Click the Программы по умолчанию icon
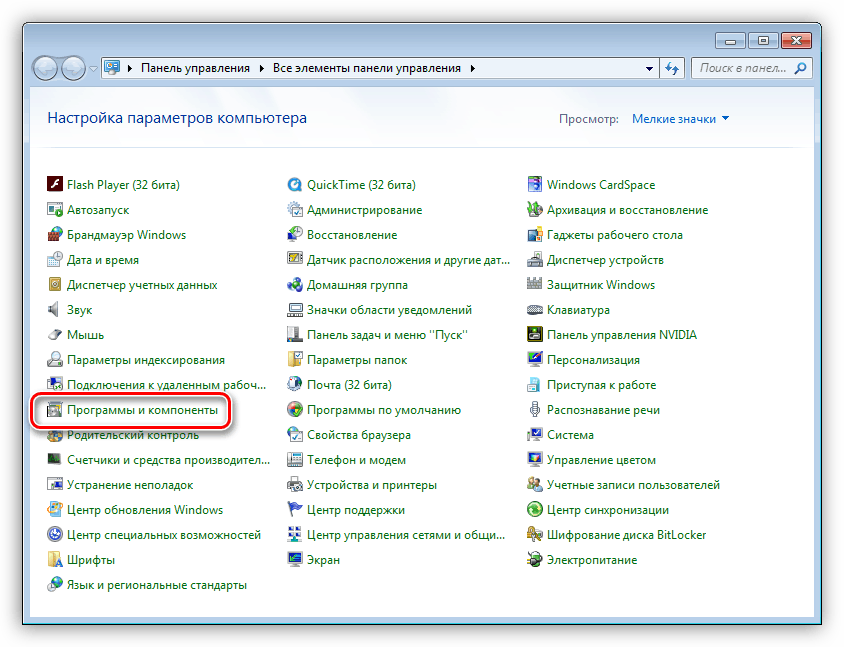 294,410
